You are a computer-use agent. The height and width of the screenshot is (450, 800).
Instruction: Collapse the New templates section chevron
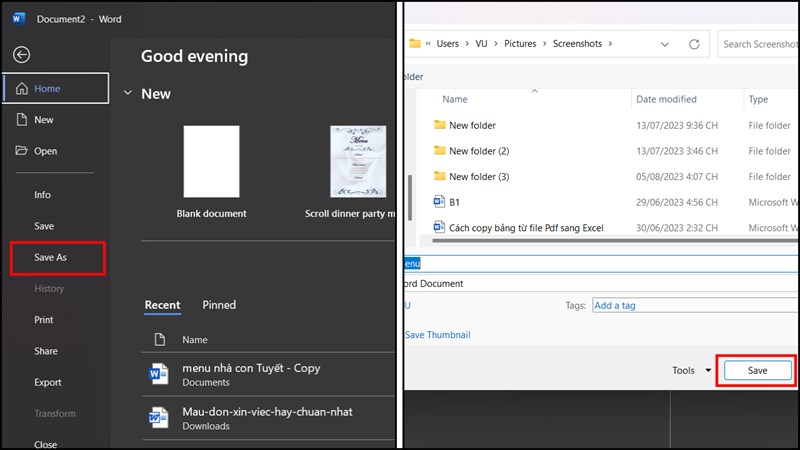coord(128,93)
